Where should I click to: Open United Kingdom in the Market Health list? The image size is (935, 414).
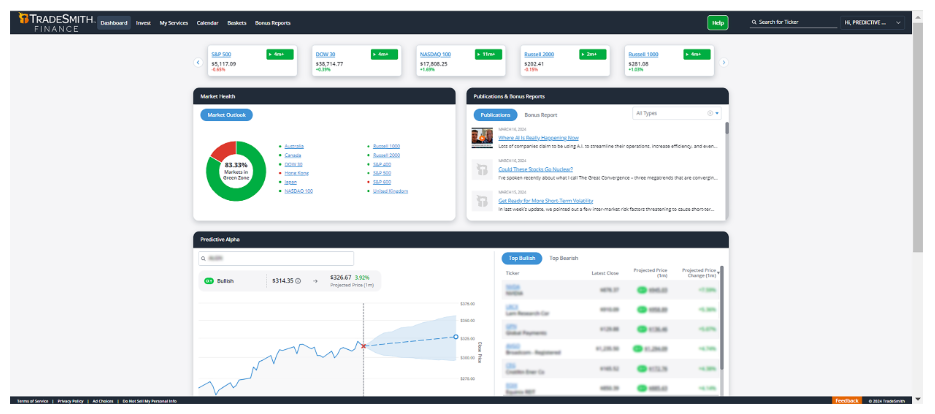point(391,191)
